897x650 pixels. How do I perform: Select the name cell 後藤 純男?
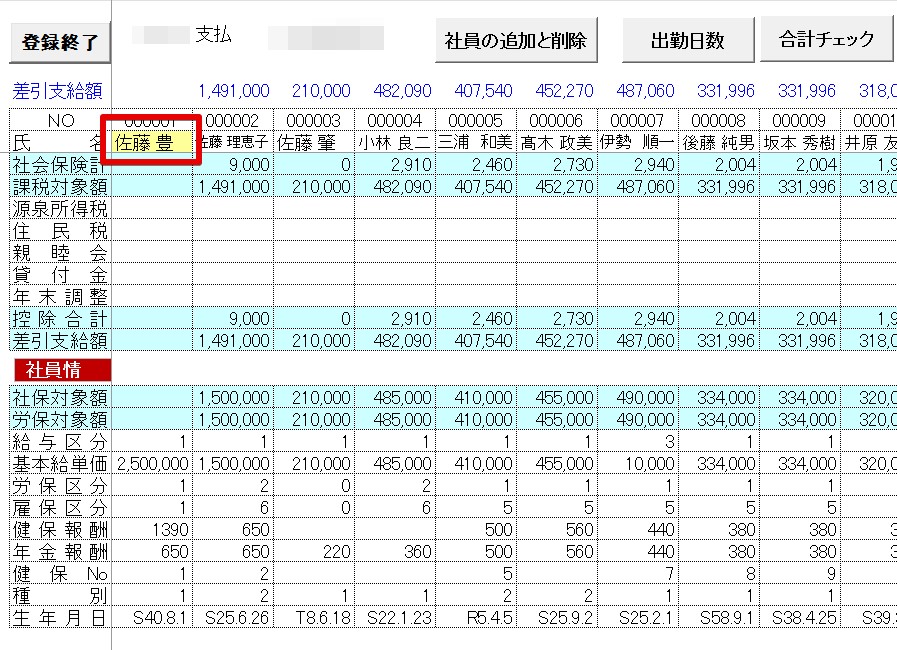tap(719, 142)
